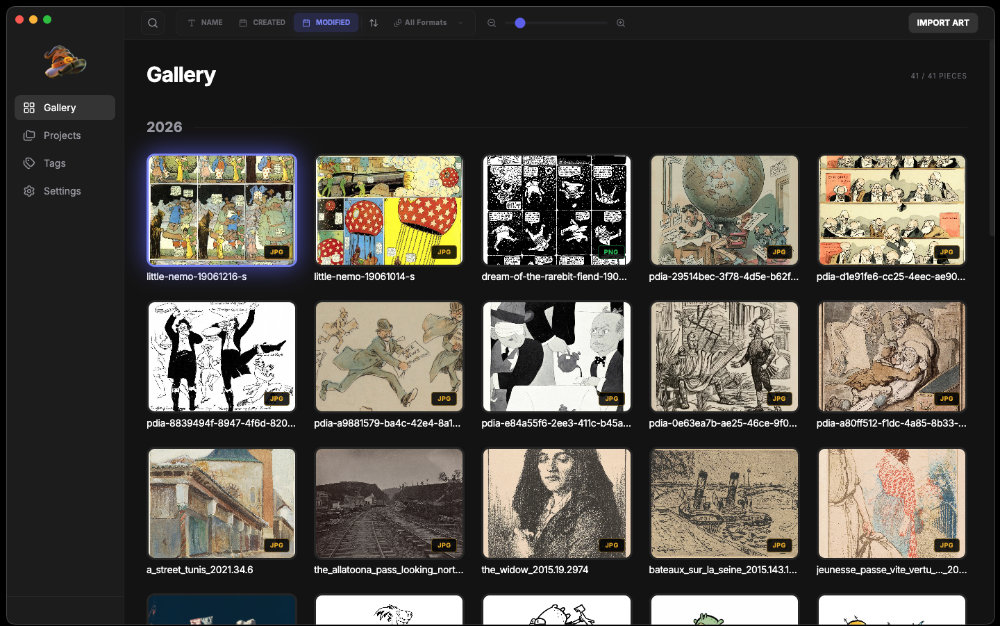Screen dimensions: 1000x626
Task: Sort gallery by Name
Action: coord(205,23)
